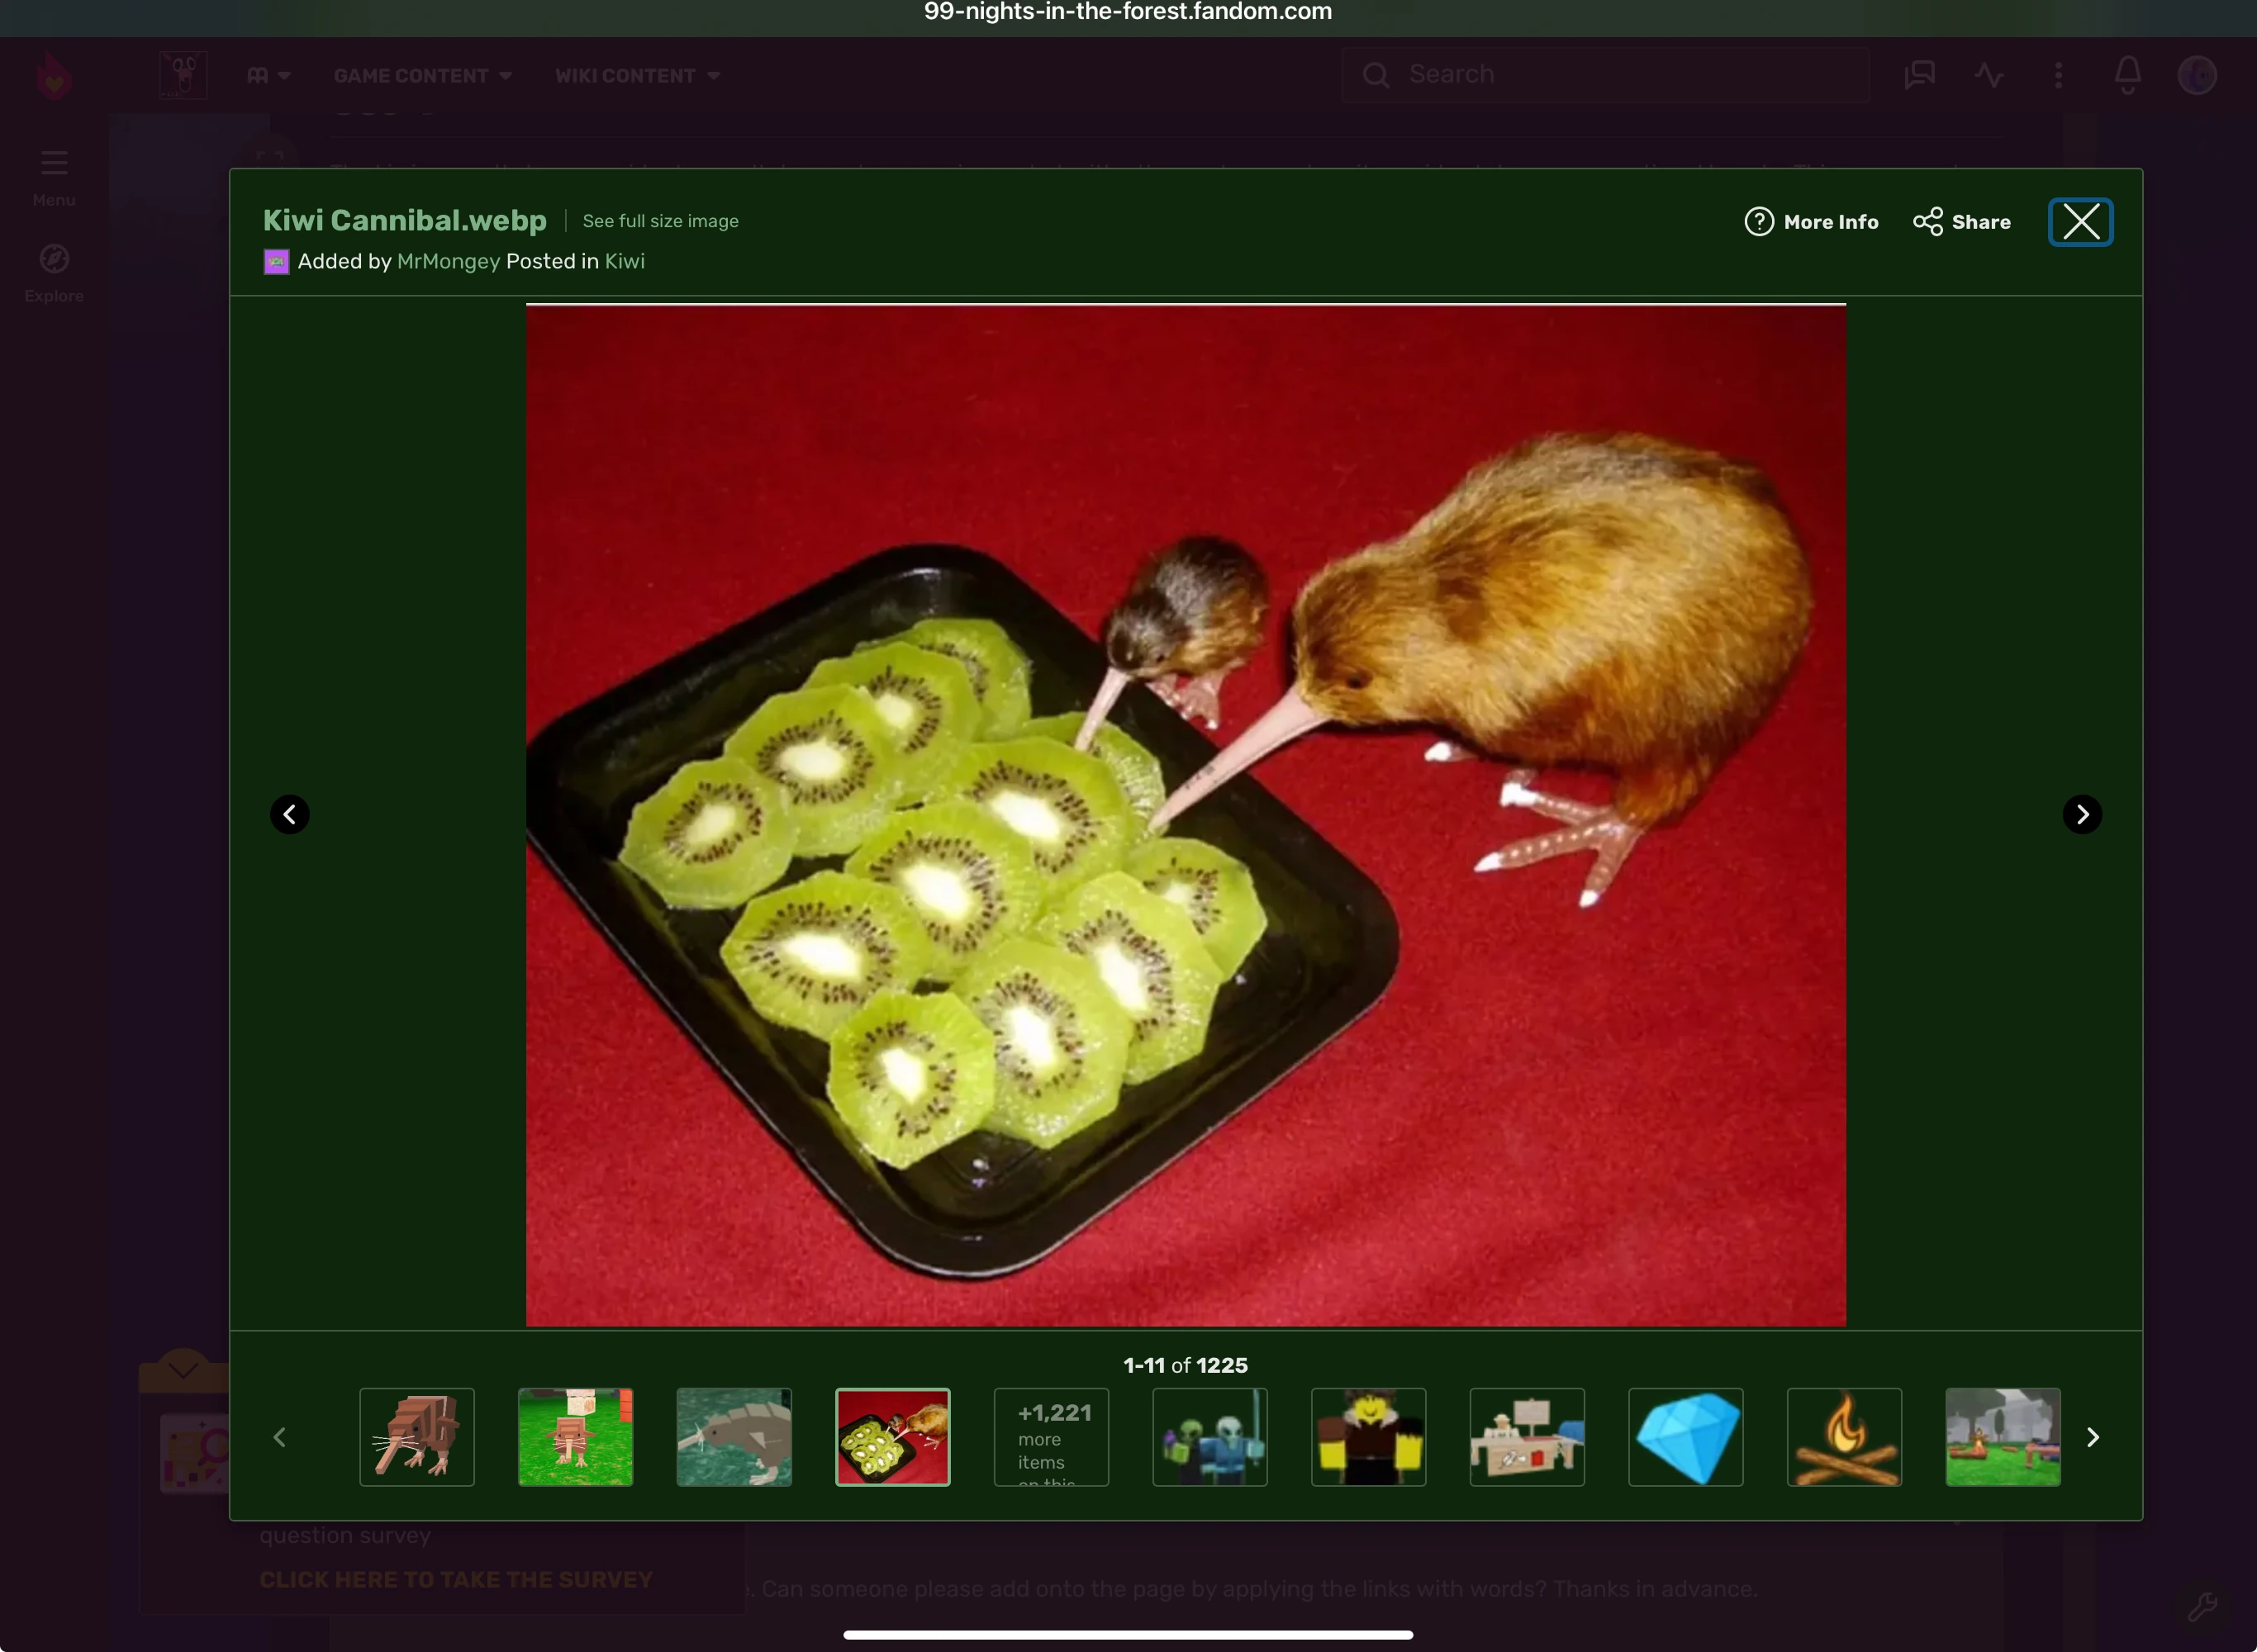Open the +1,221 more items tile
Viewport: 2257px width, 1652px height.
point(1051,1437)
